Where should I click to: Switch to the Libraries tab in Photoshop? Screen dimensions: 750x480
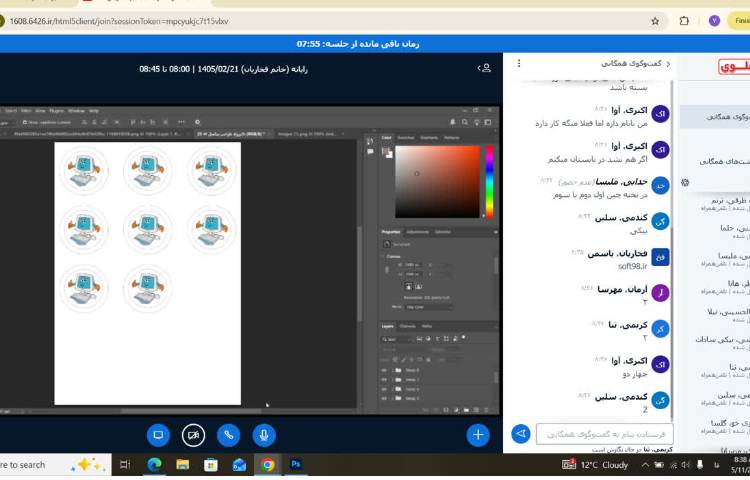[x=443, y=232]
